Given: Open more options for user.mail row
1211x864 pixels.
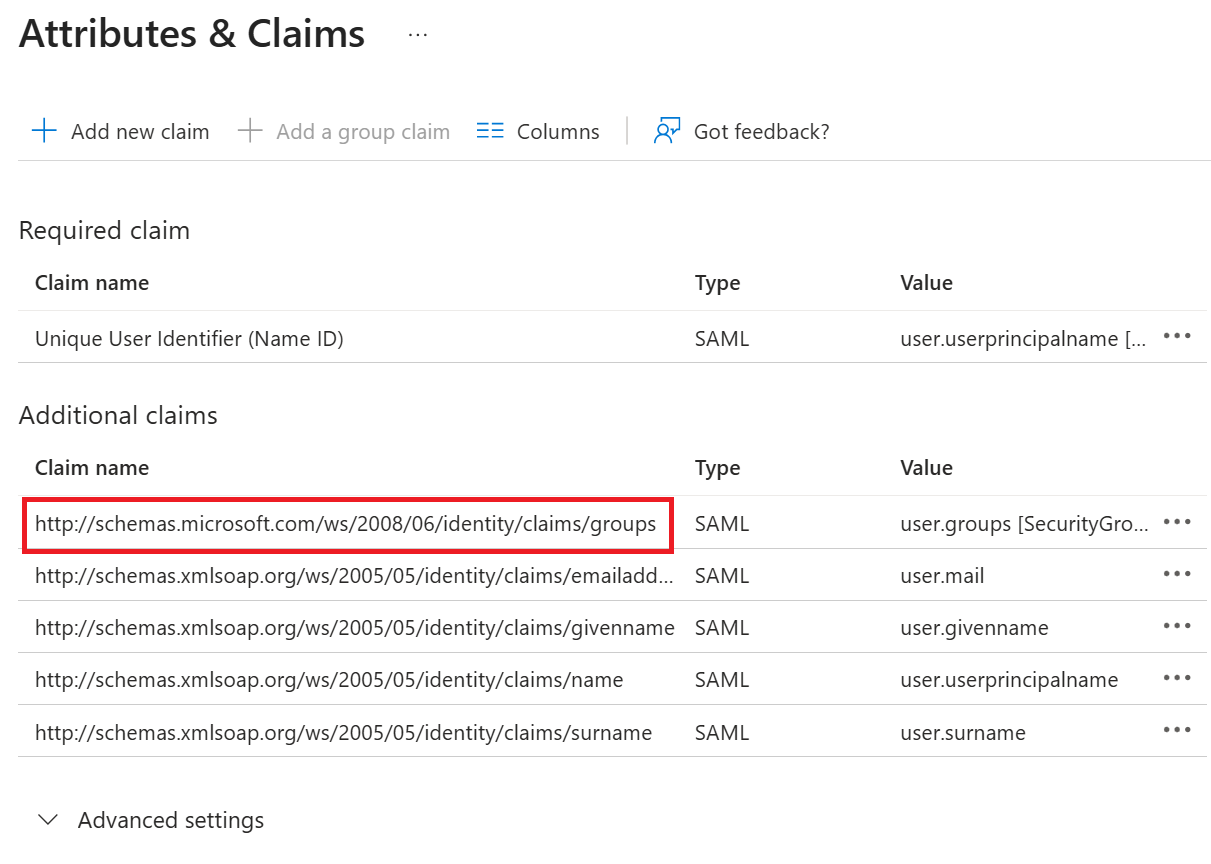Looking at the screenshot, I should click(x=1177, y=574).
